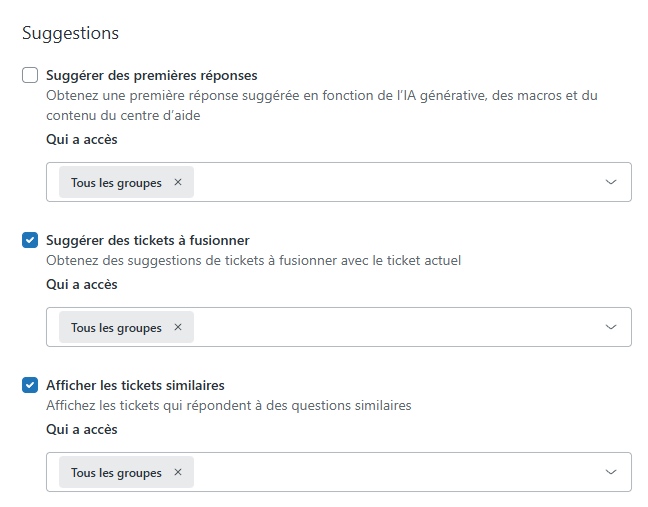Click the Suggestions section heading
648x507 pixels.
pos(70,33)
